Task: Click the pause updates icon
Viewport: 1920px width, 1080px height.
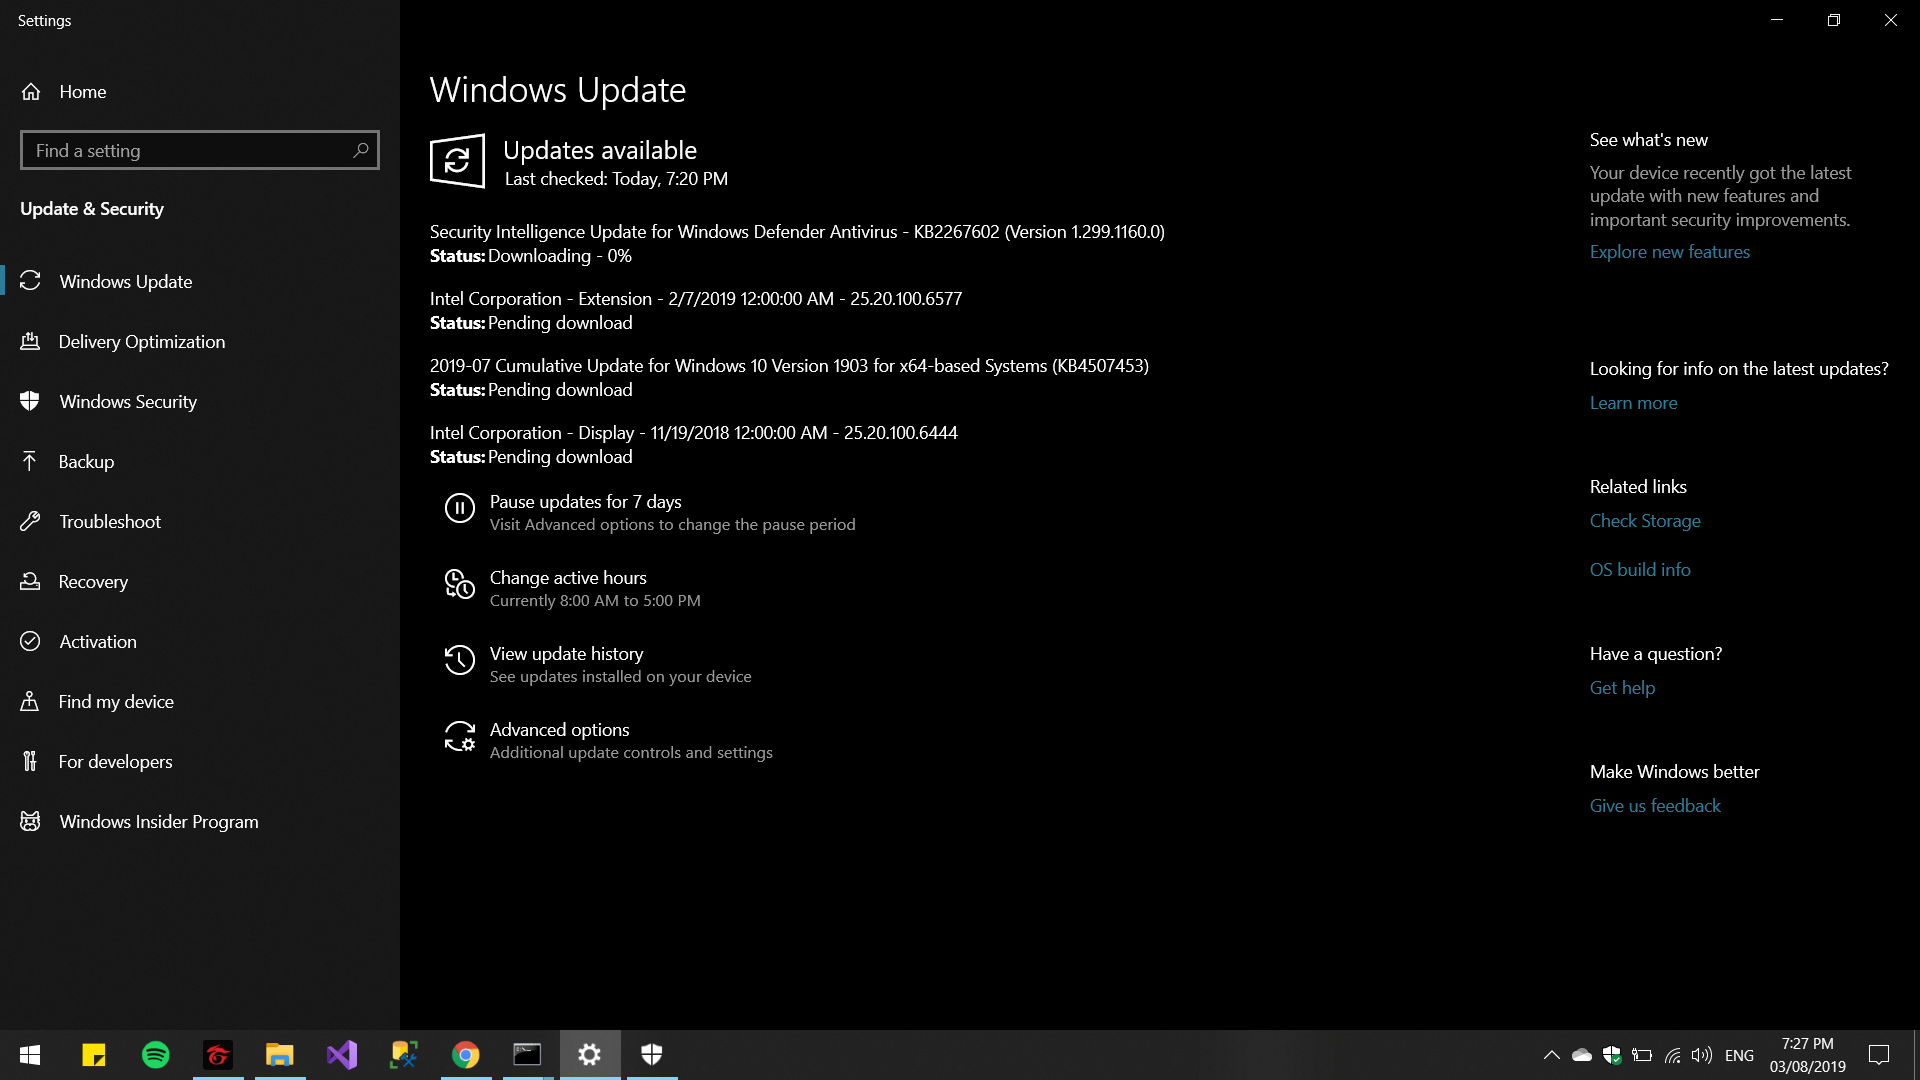Action: tap(460, 508)
